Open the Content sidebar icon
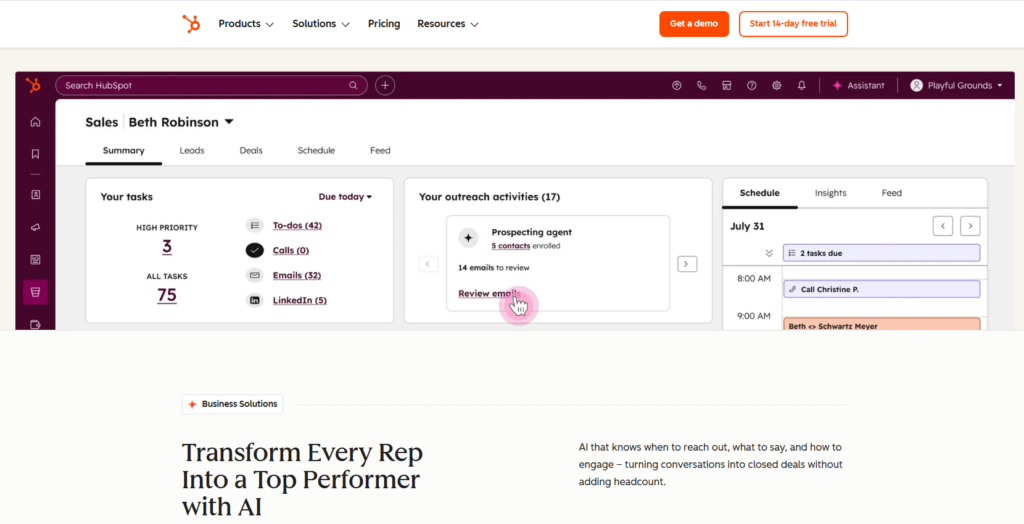This screenshot has height=524, width=1024. tap(35, 259)
